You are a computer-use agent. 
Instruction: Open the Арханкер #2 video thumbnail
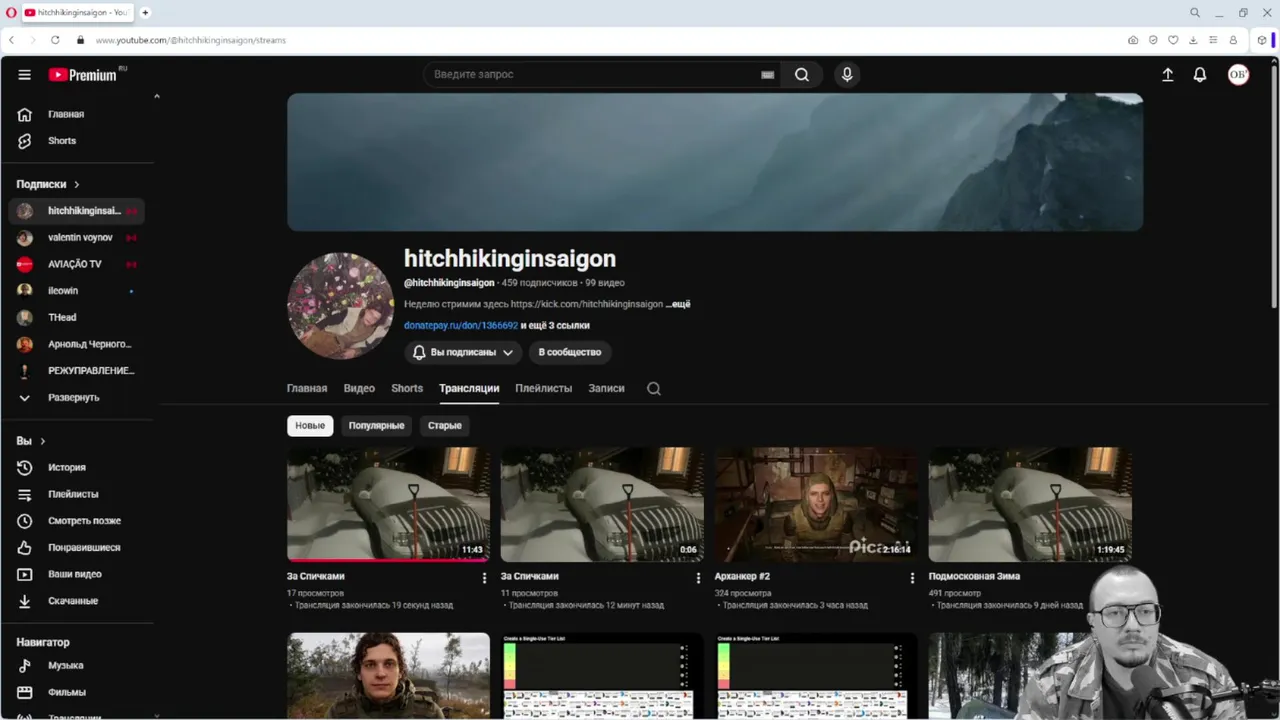tap(816, 504)
